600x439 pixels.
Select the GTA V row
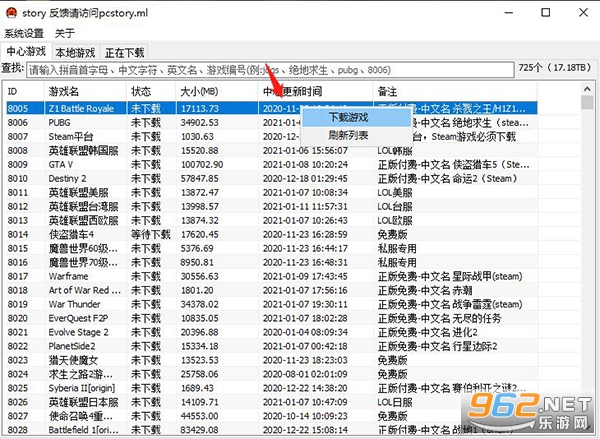click(272, 165)
